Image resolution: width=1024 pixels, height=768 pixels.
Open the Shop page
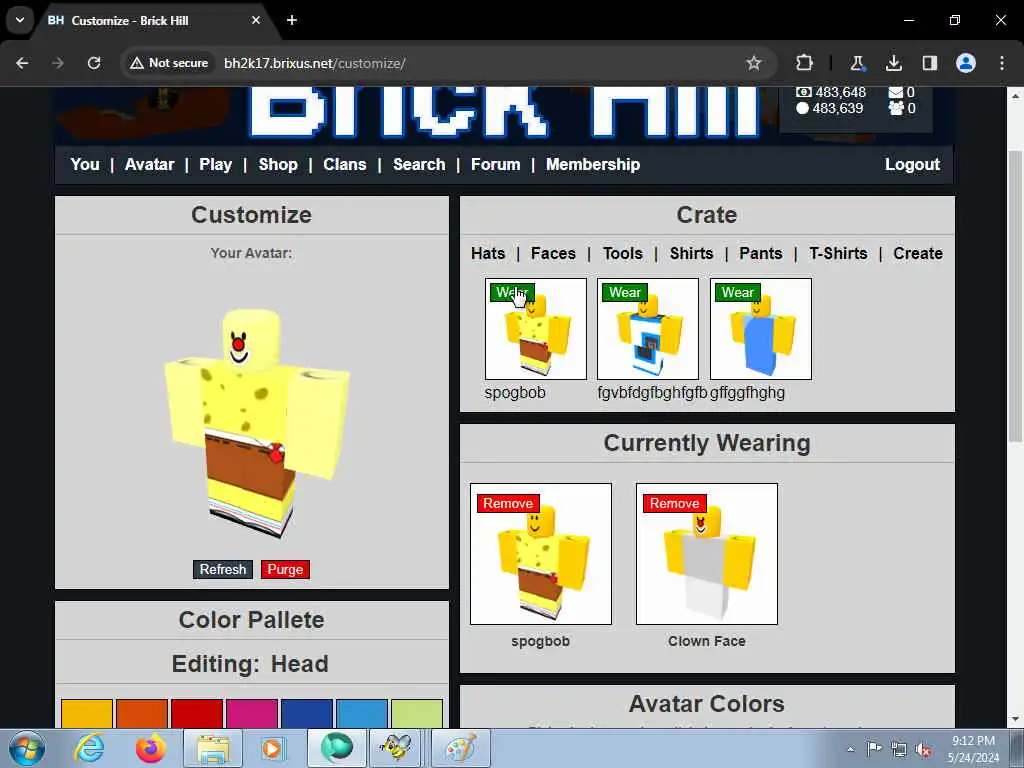coord(278,165)
